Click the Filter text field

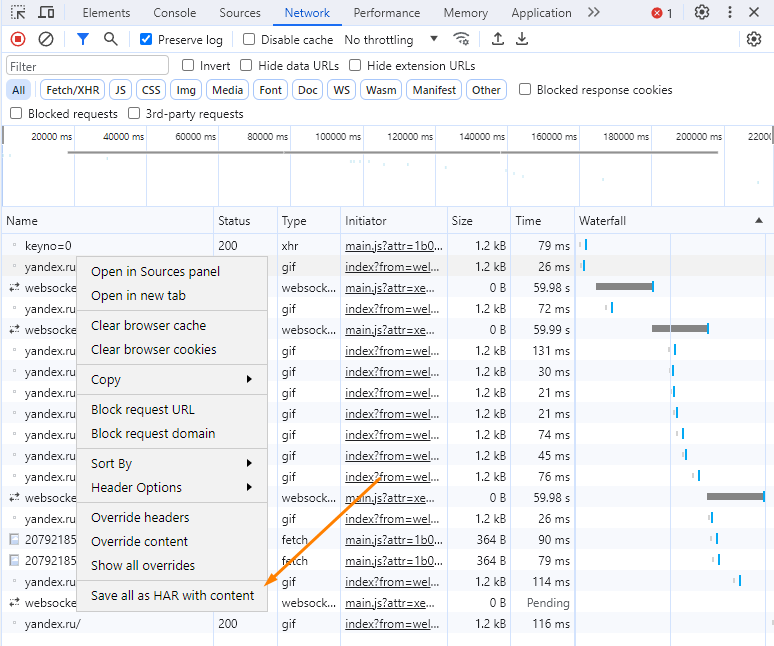[87, 66]
